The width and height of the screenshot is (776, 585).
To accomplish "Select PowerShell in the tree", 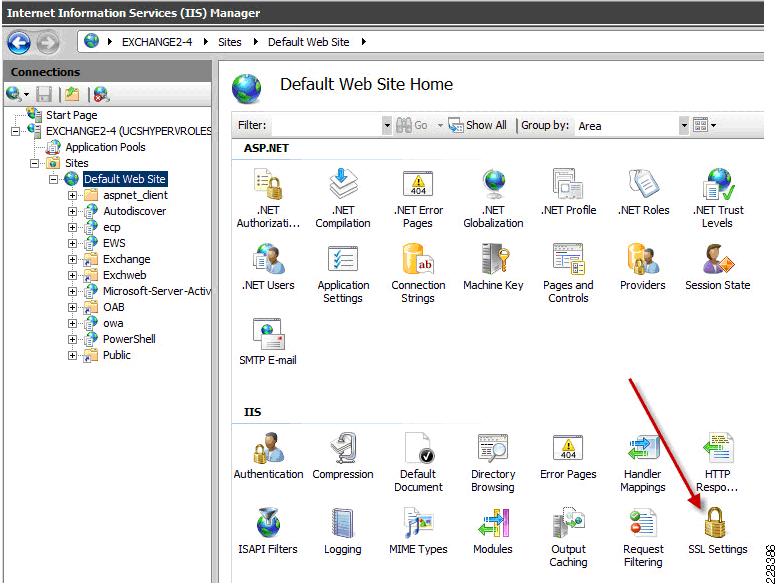I will pos(129,339).
